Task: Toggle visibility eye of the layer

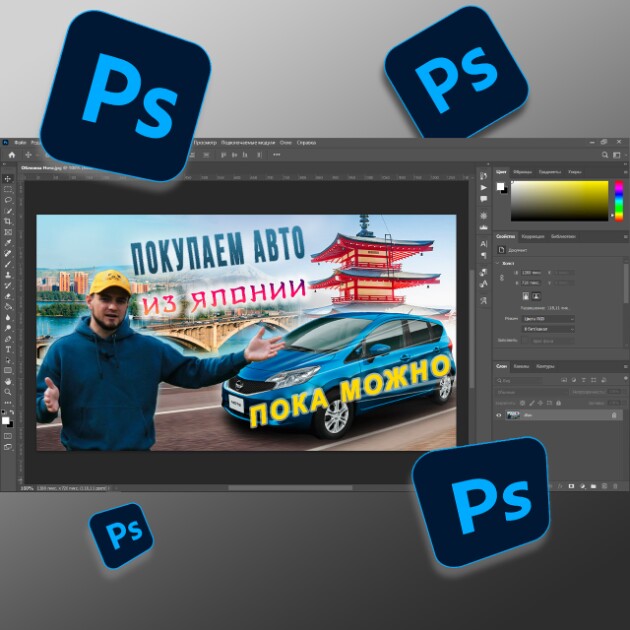Action: [499, 415]
